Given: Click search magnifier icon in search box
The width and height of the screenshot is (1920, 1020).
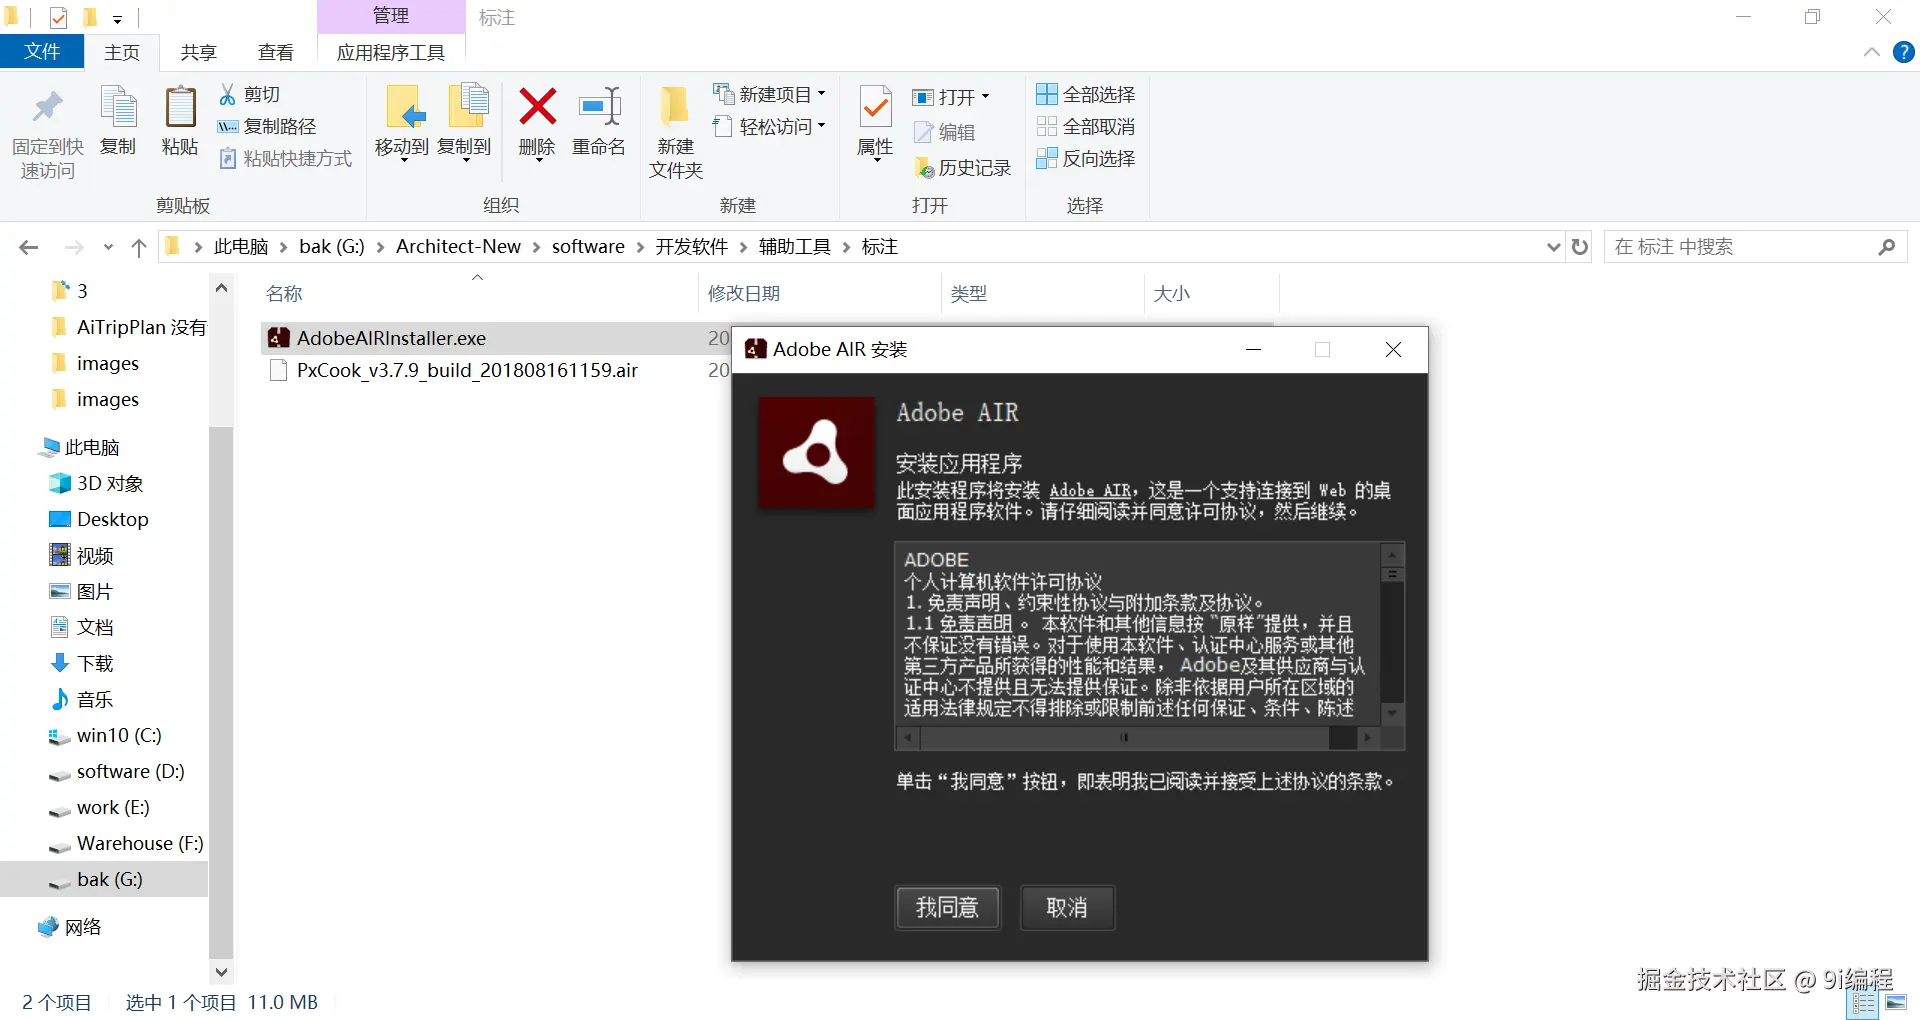Looking at the screenshot, I should point(1887,246).
